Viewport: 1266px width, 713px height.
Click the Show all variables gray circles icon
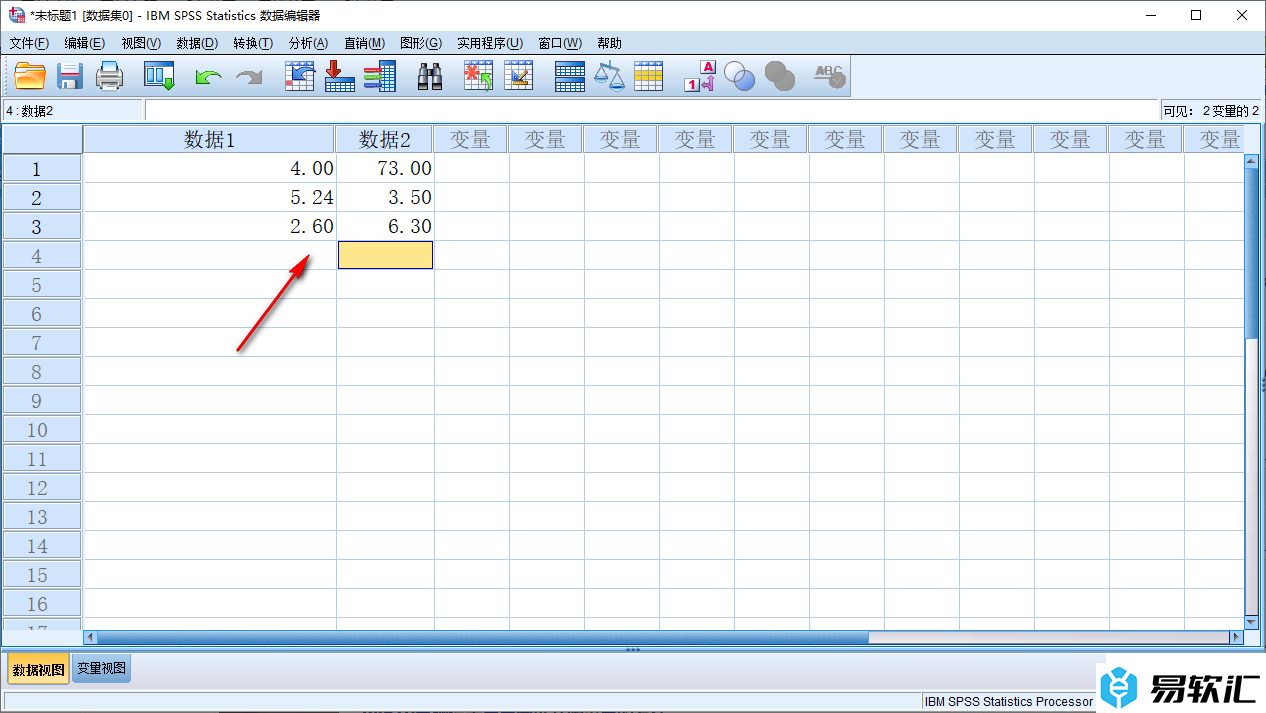tap(780, 76)
